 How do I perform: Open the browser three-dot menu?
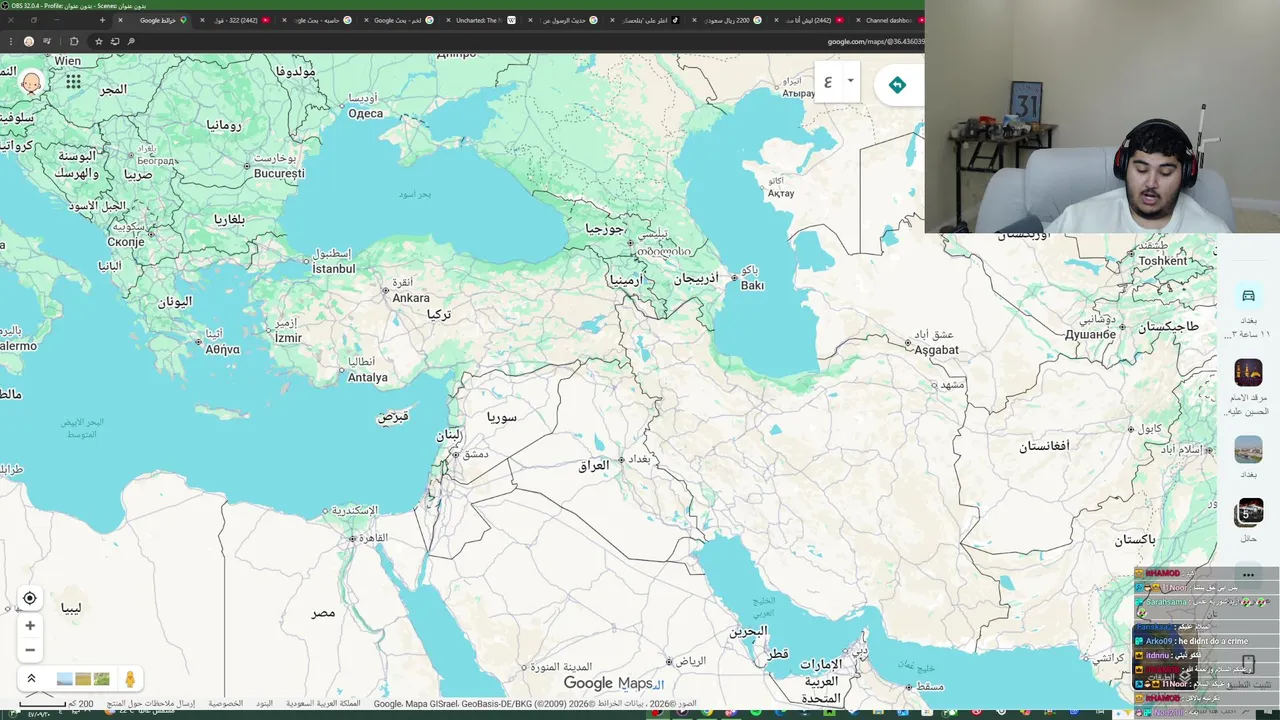coord(10,42)
